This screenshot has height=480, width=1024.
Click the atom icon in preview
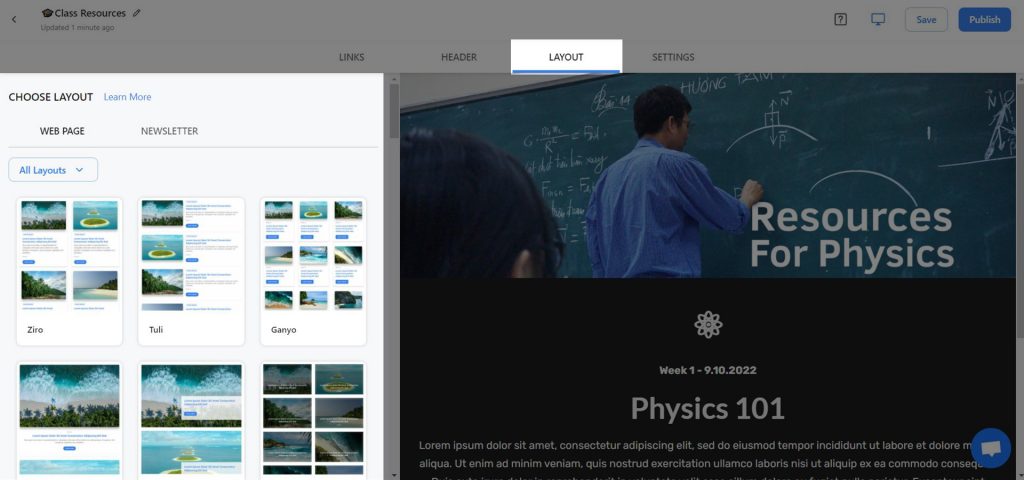709,325
